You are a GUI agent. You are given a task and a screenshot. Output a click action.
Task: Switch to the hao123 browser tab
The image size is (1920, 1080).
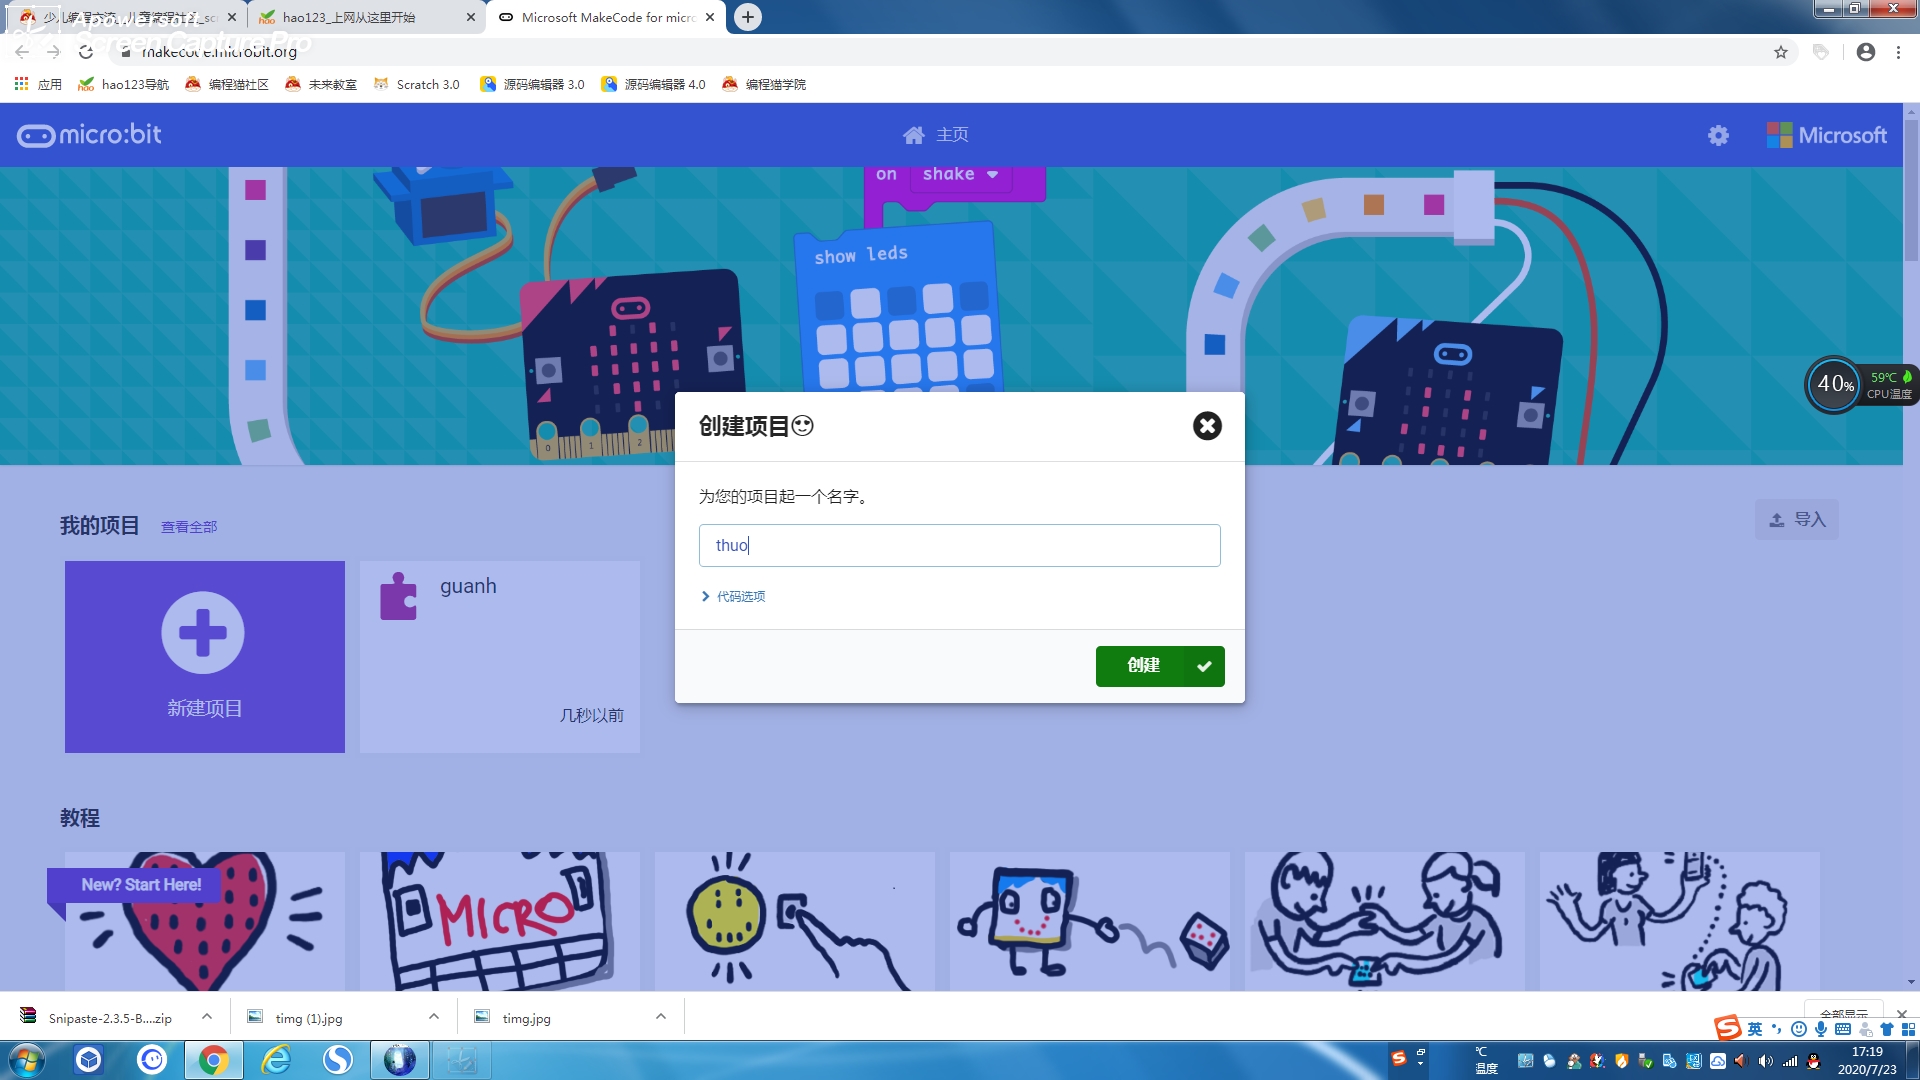[x=366, y=17]
